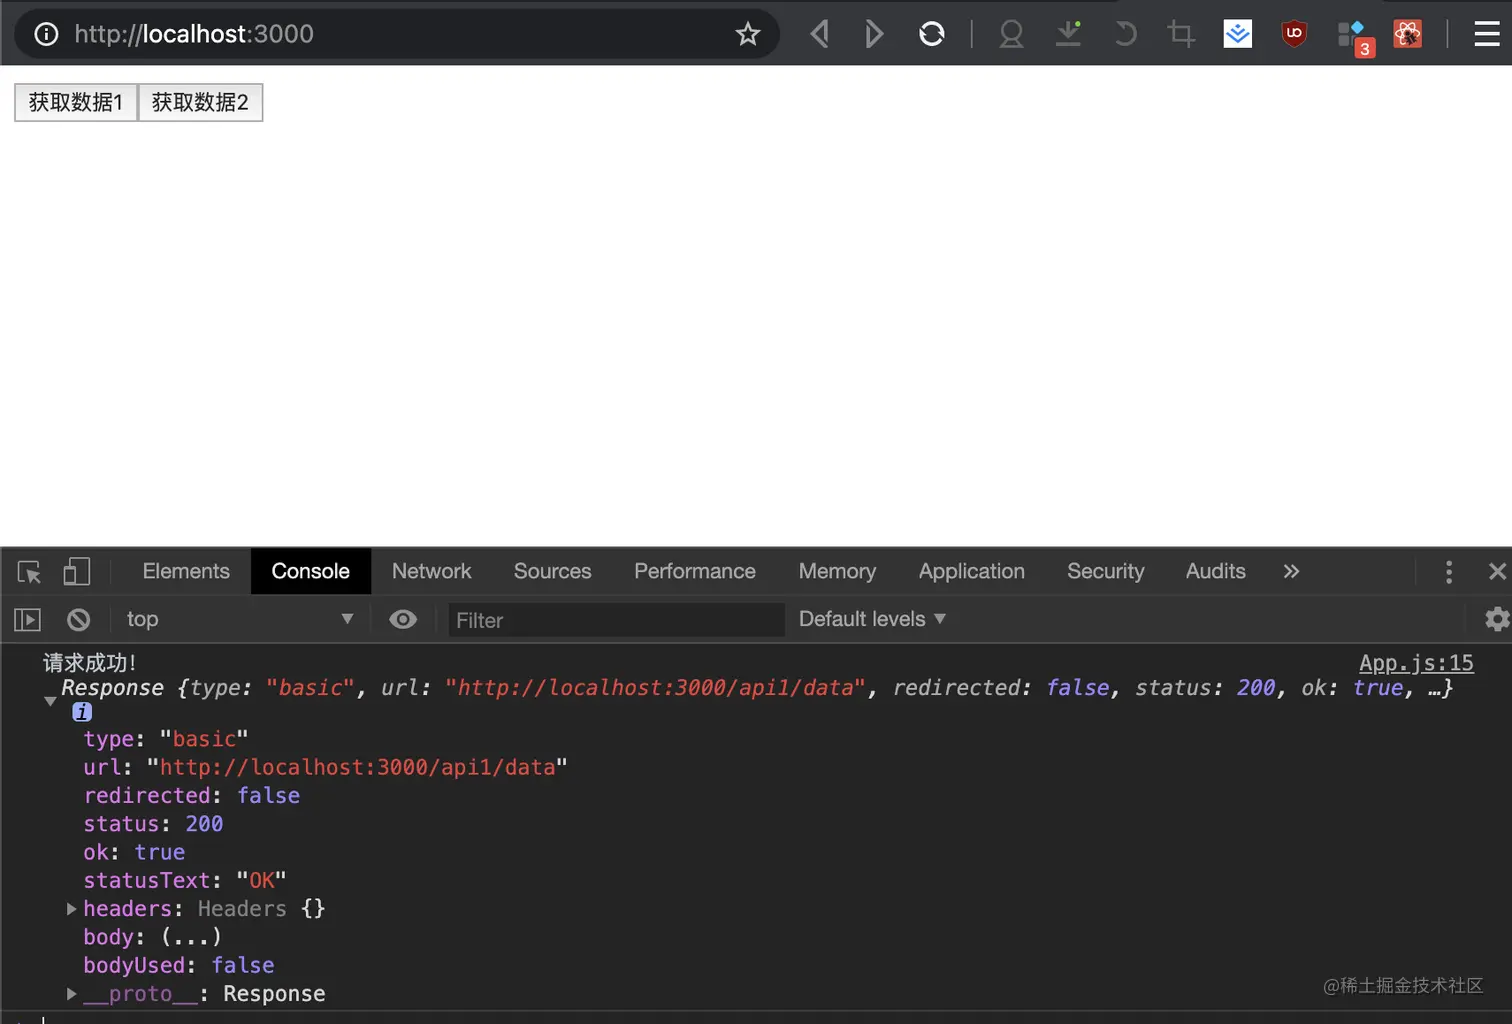
Task: Open the React DevTools extension icon
Action: click(x=1407, y=34)
